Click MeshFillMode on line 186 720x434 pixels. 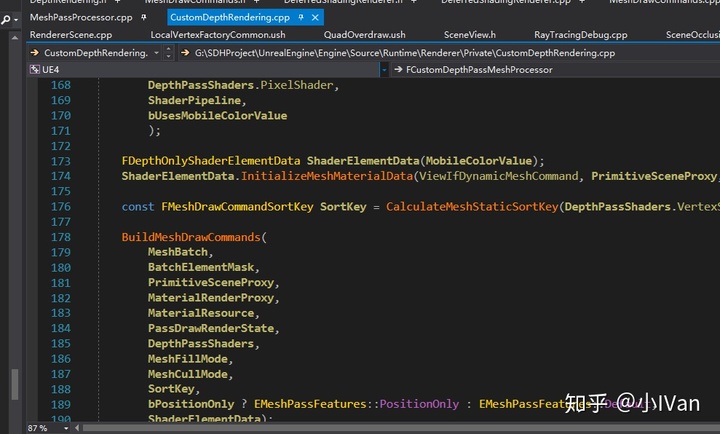[x=187, y=359]
